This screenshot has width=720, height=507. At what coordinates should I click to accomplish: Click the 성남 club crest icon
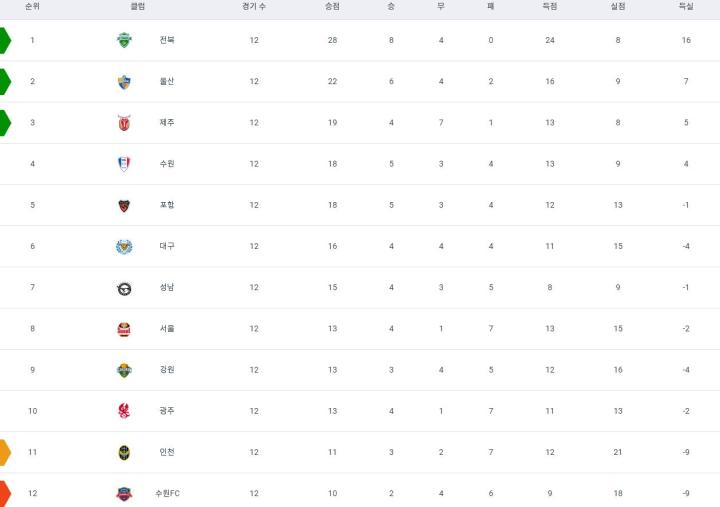124,288
